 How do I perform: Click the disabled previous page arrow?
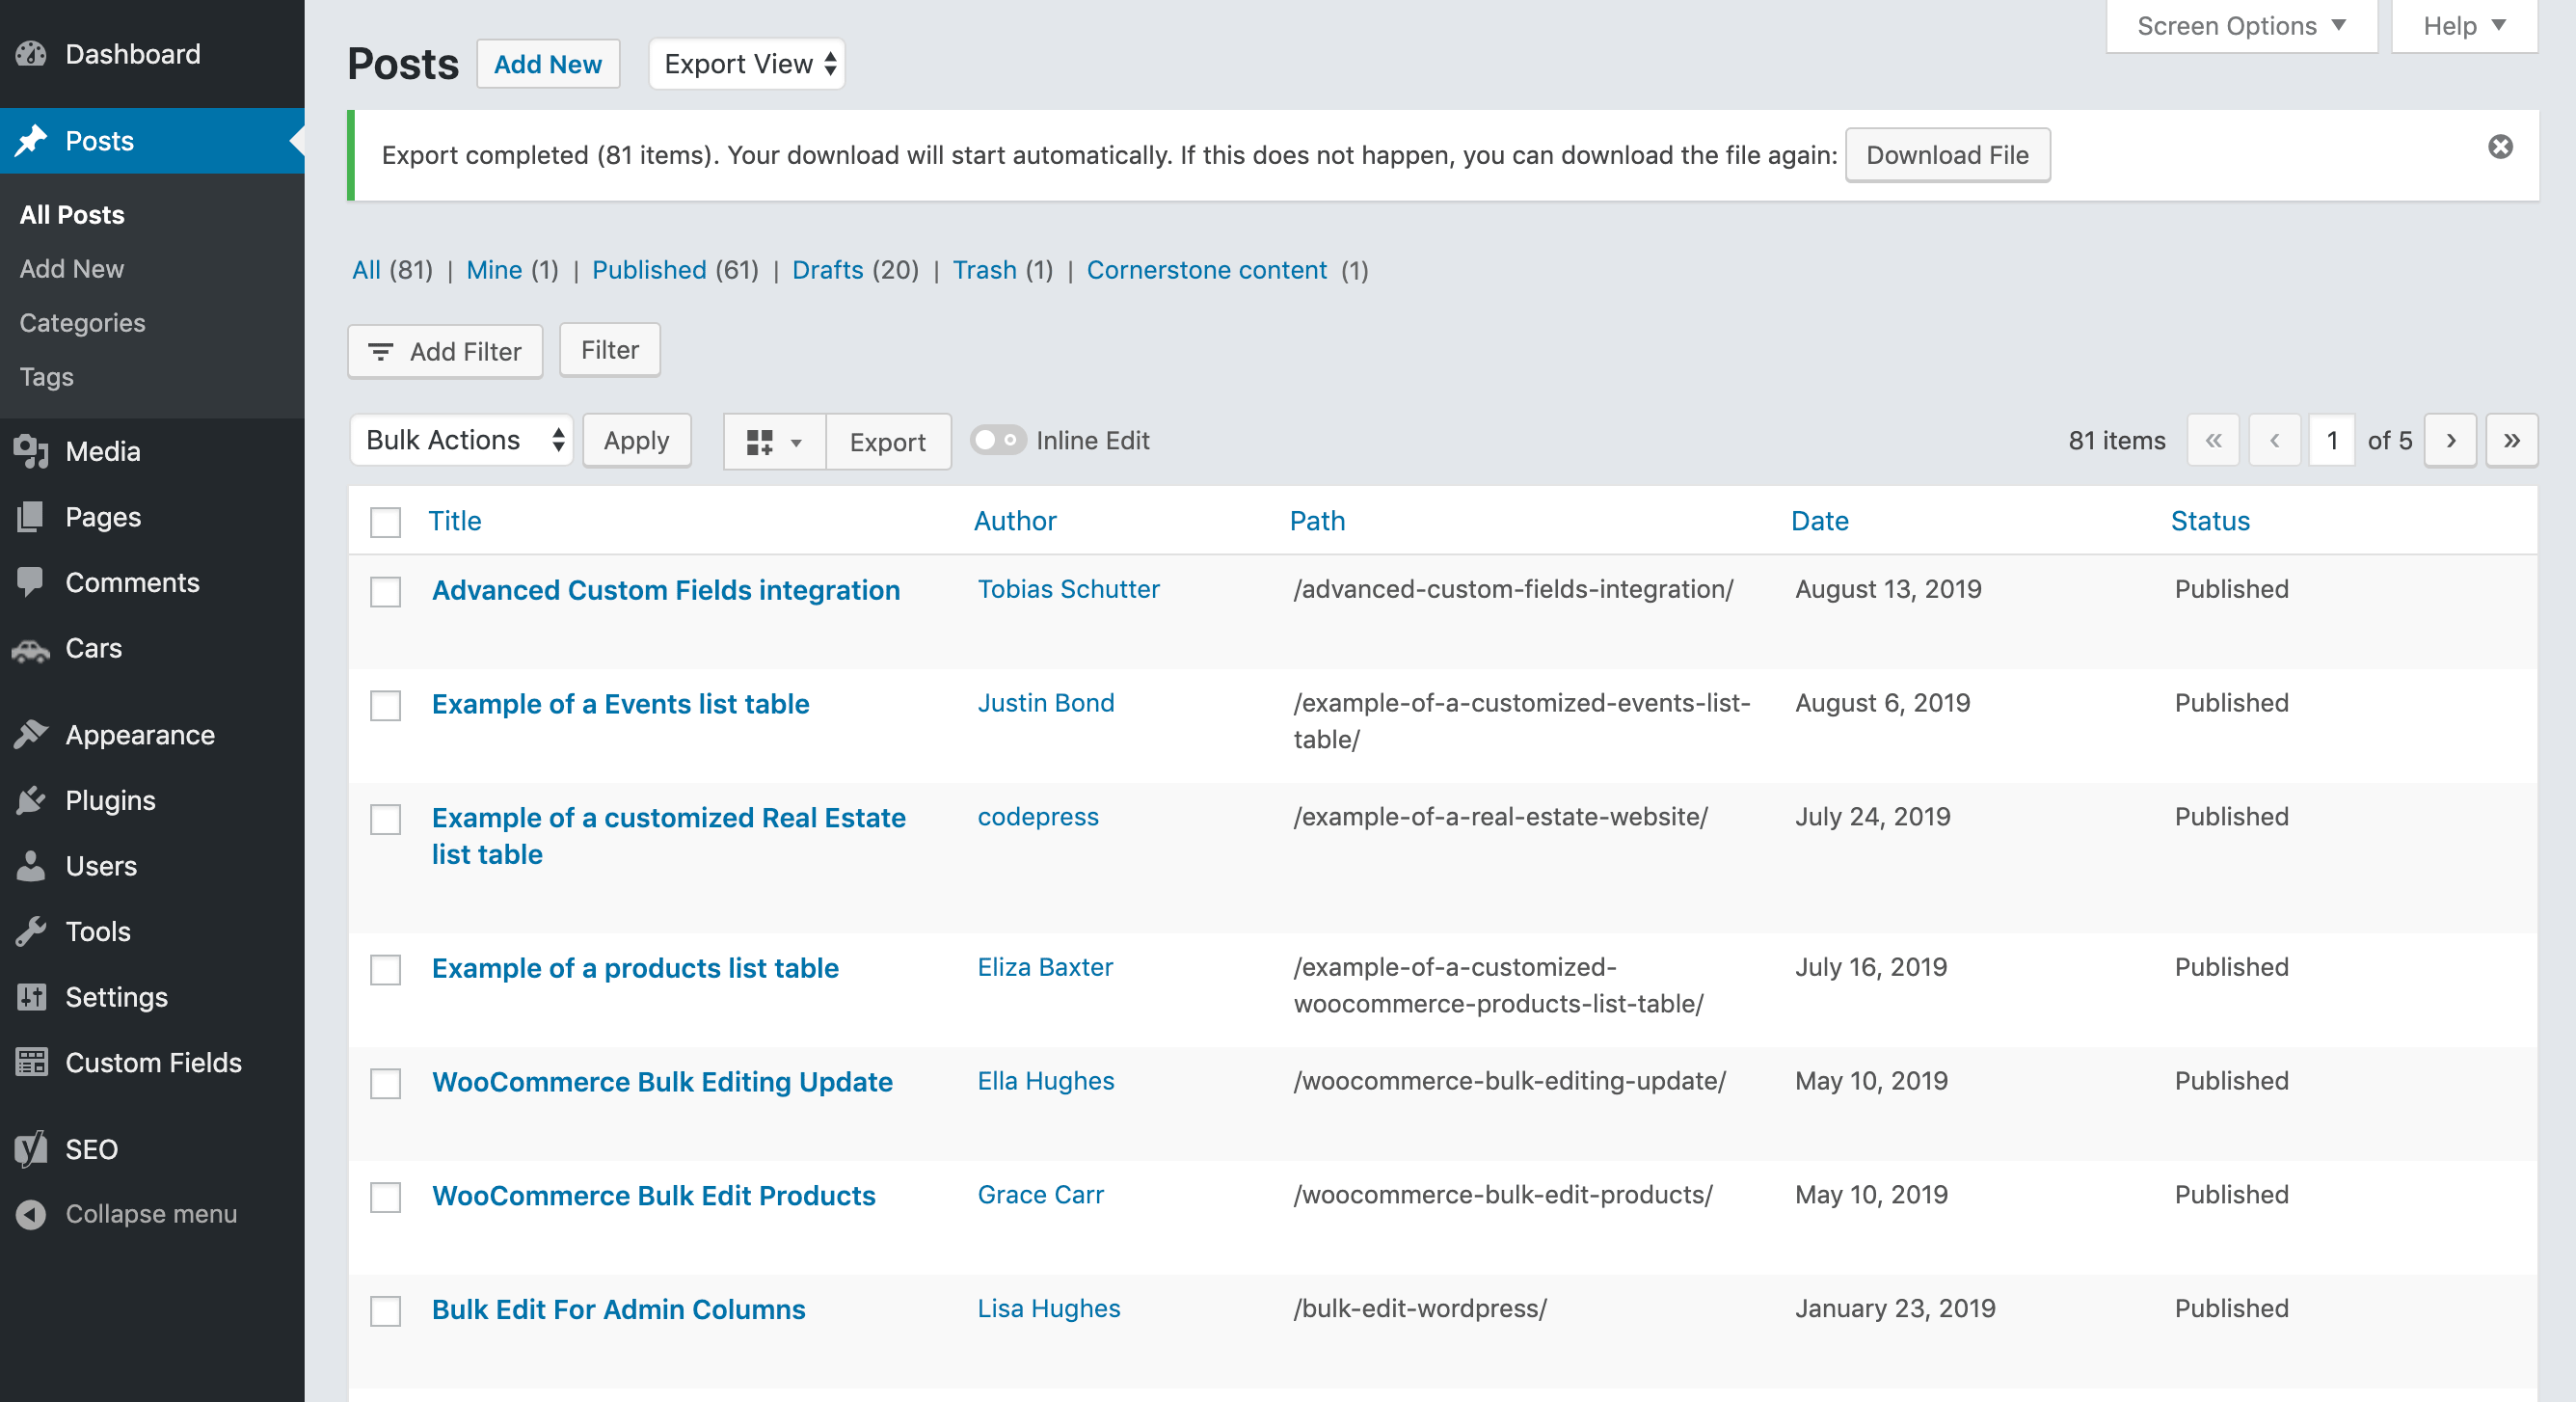click(2274, 441)
